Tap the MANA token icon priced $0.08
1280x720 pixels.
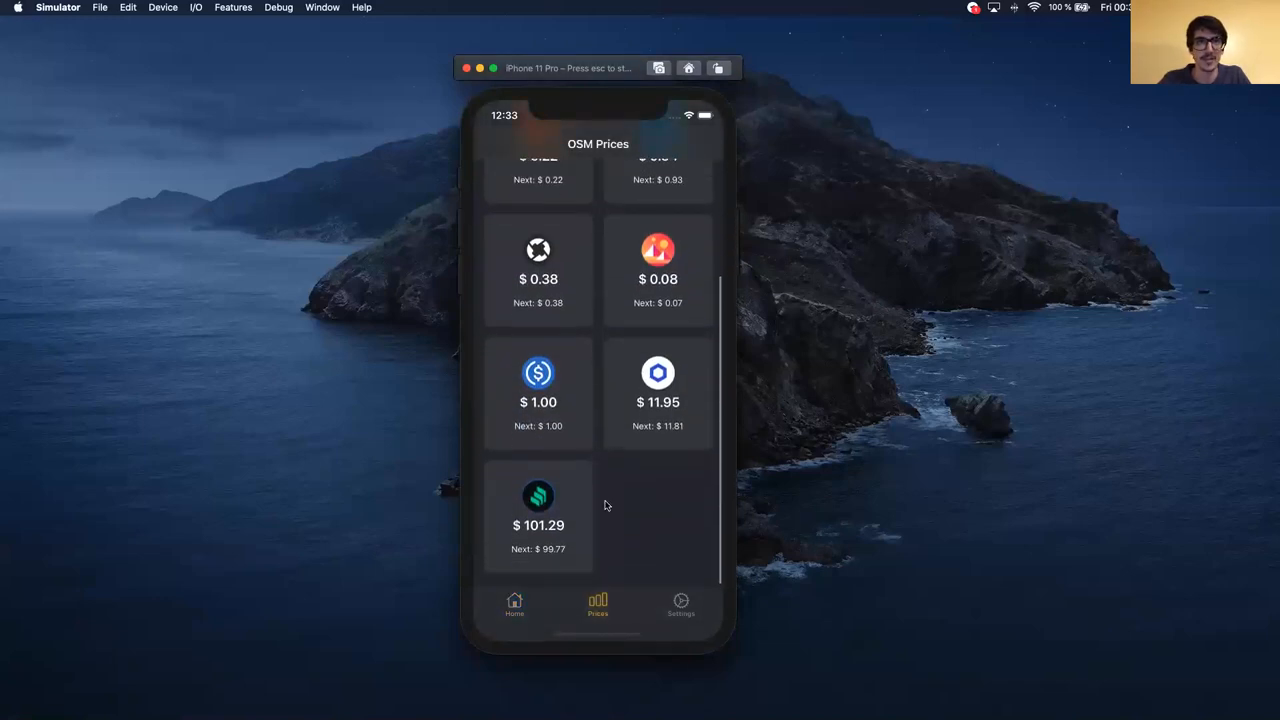pyautogui.click(x=658, y=249)
